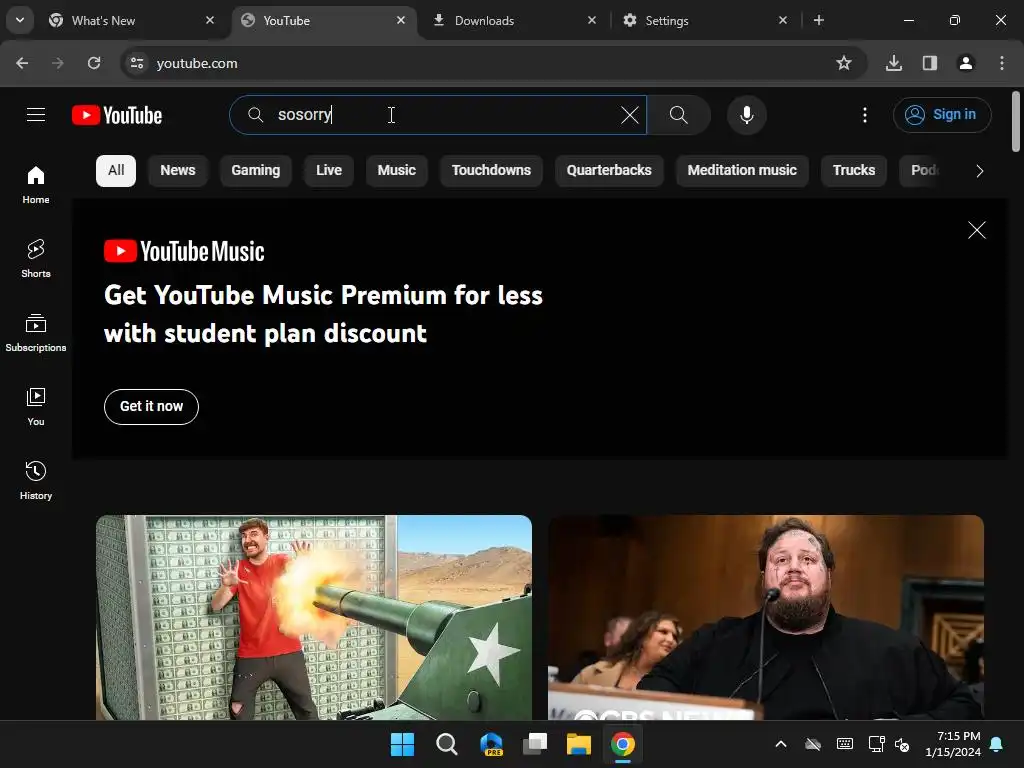Open Chrome profile icon
This screenshot has height=768, width=1024.
966,63
